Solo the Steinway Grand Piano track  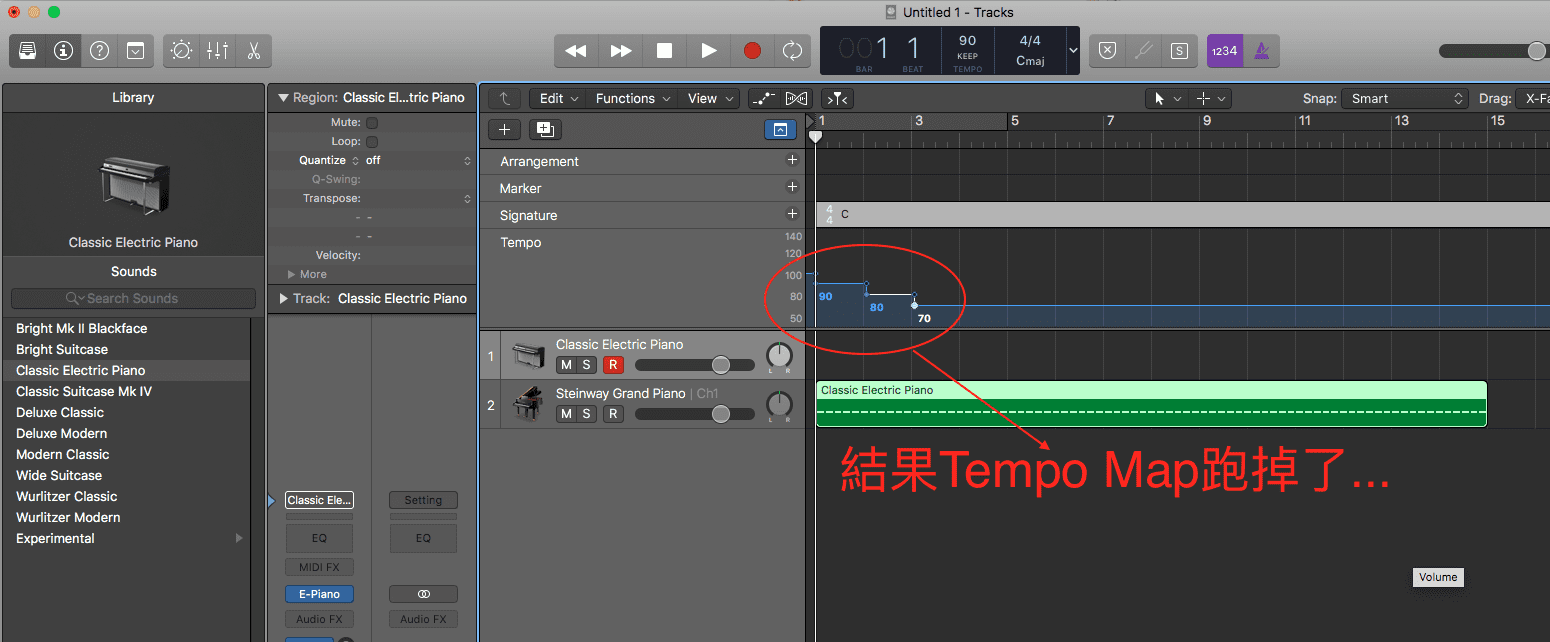pos(587,414)
